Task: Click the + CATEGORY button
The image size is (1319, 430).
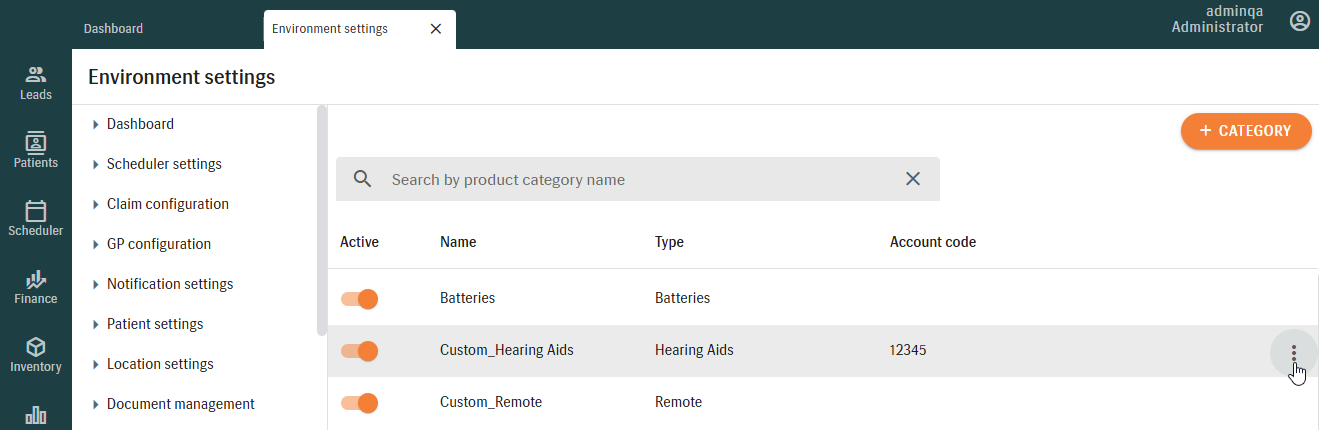Action: point(1245,131)
